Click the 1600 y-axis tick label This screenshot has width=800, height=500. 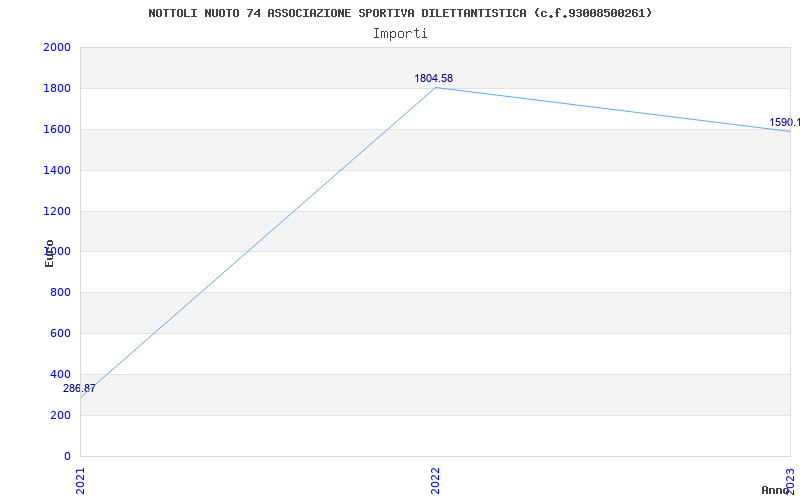[57, 130]
